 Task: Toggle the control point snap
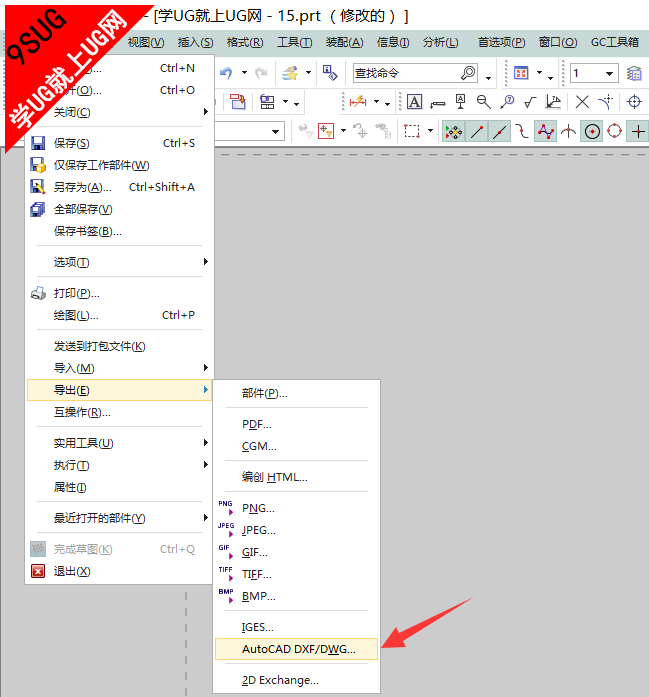click(x=522, y=132)
